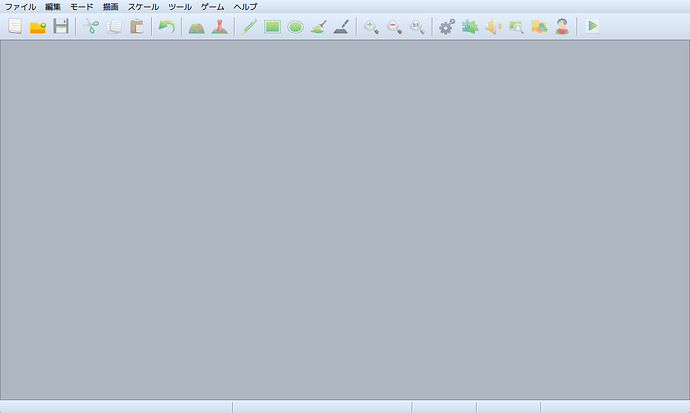Click the New Project icon
The height and width of the screenshot is (413, 690).
[15, 27]
